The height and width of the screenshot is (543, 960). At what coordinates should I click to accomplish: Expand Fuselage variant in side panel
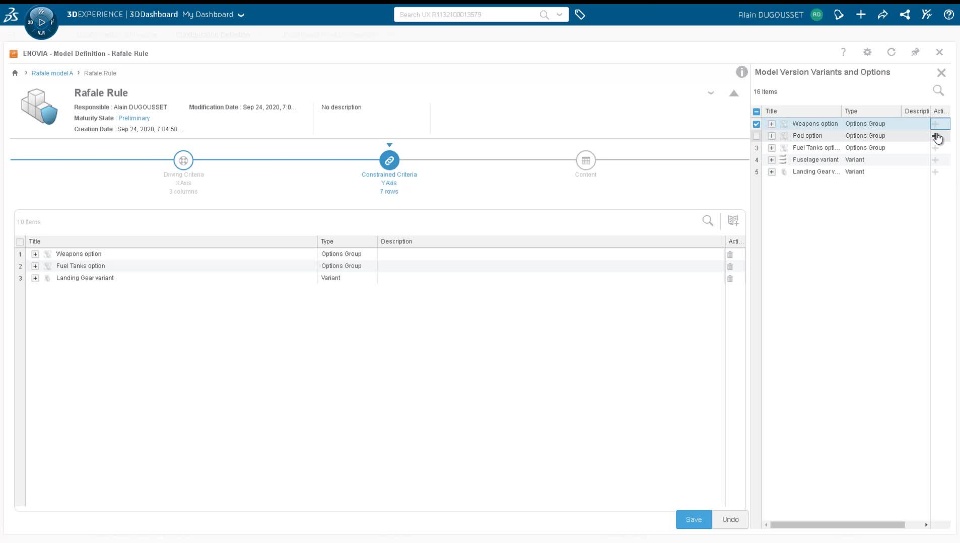tap(772, 160)
